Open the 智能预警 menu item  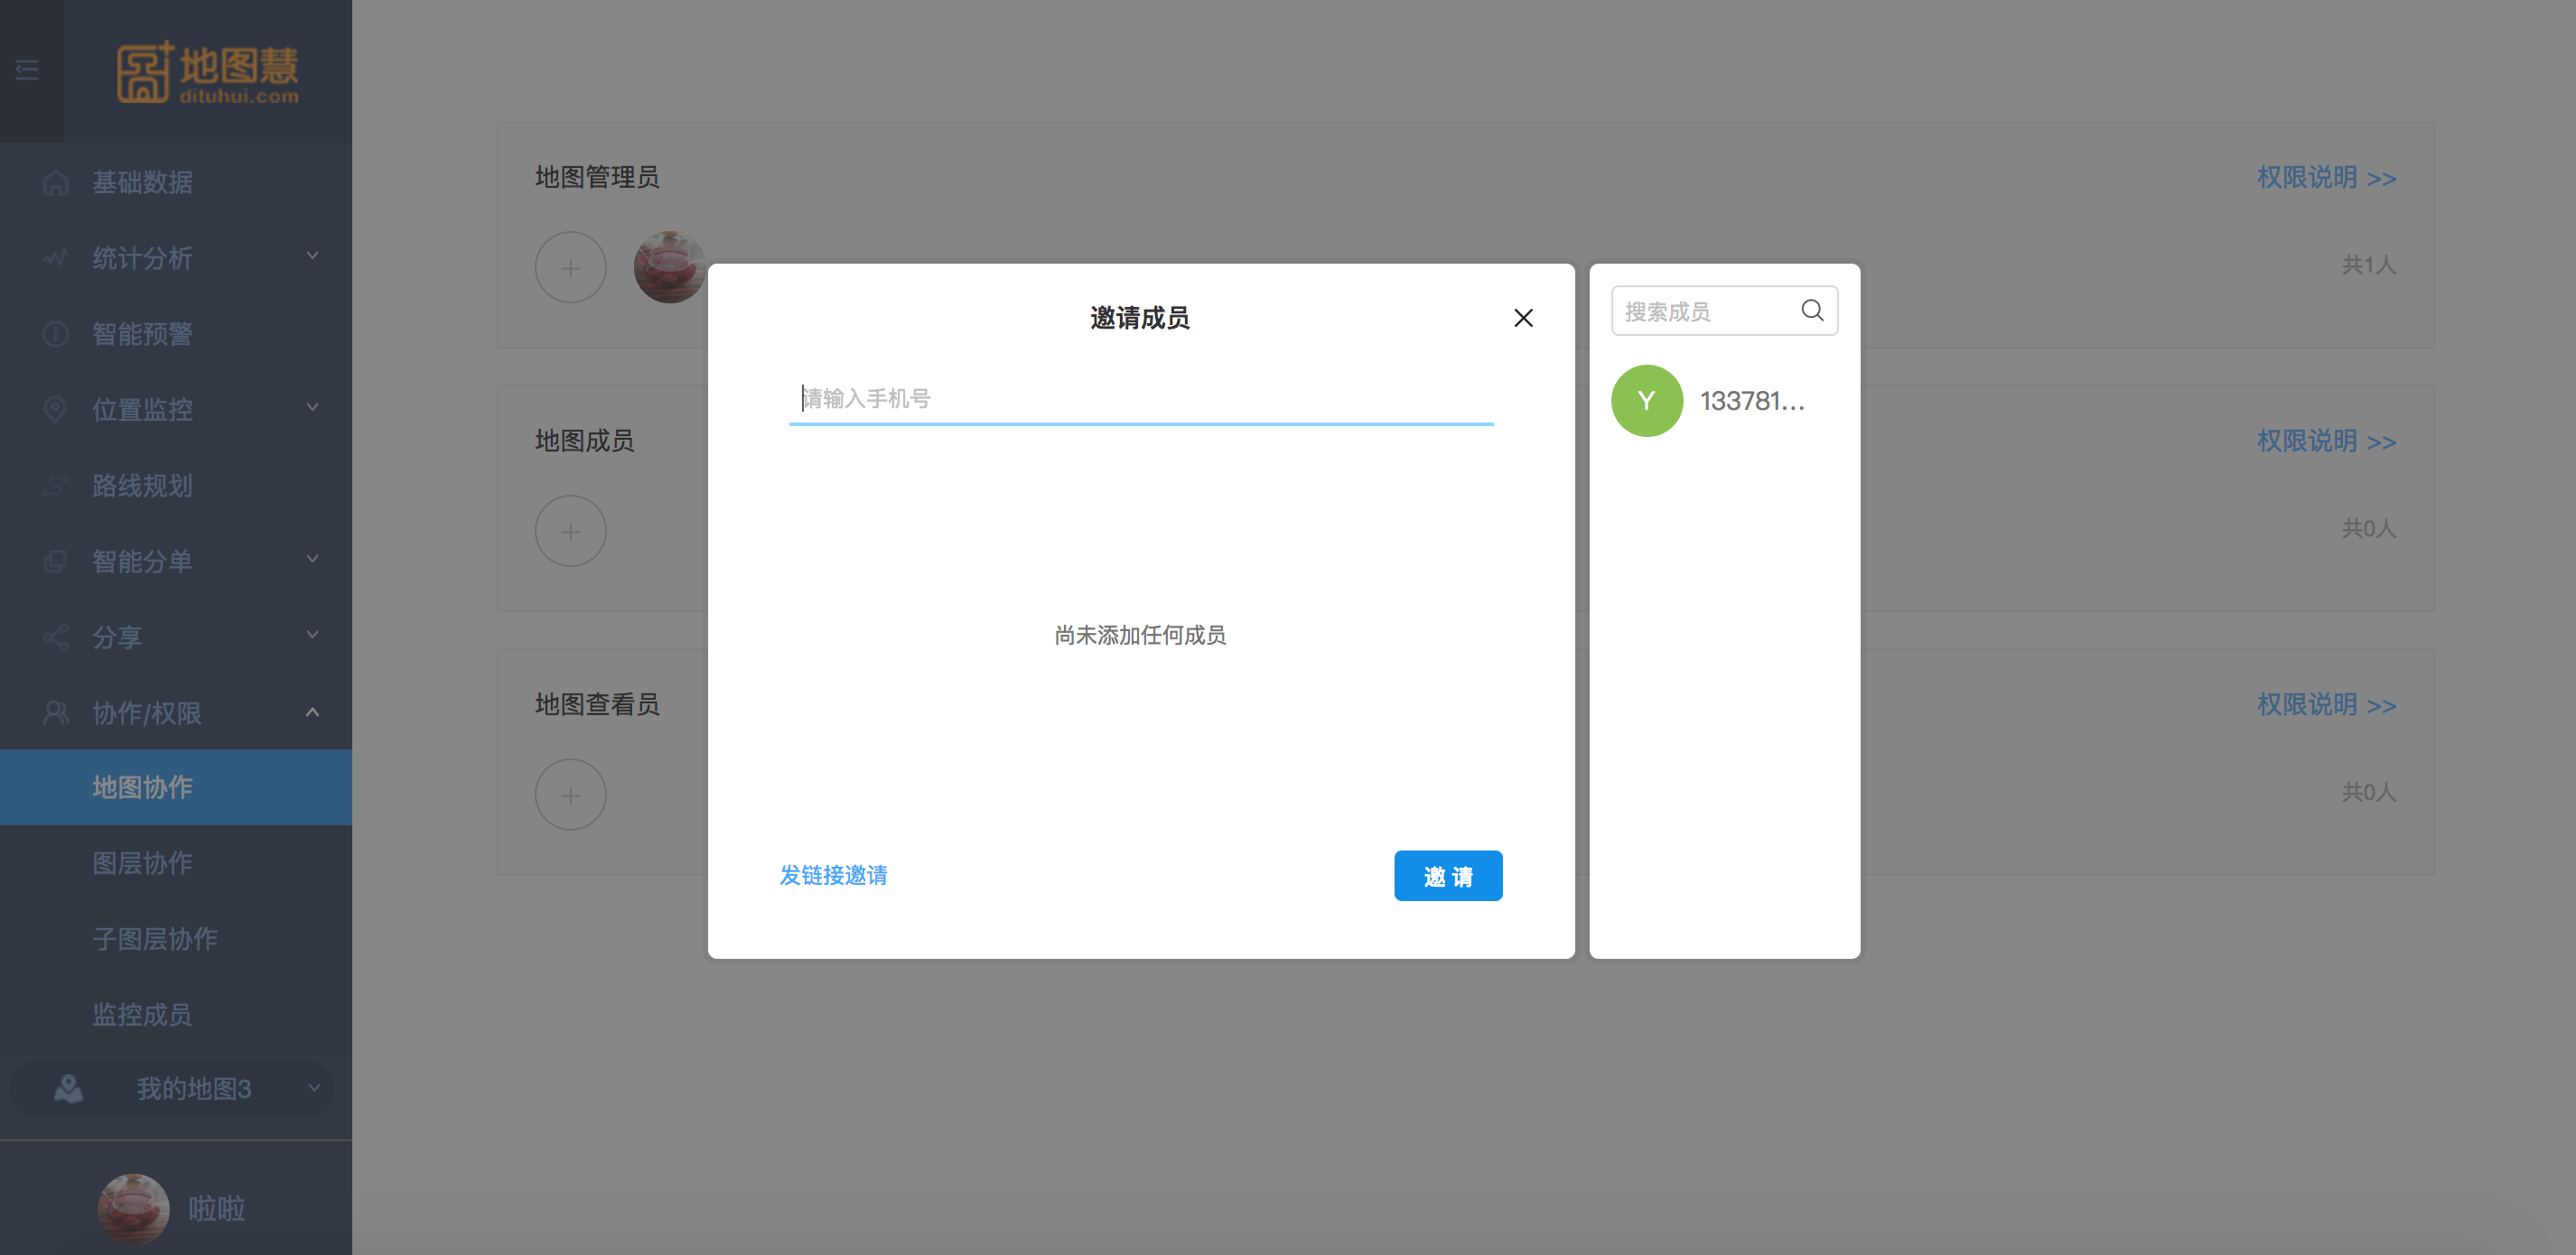(x=176, y=334)
